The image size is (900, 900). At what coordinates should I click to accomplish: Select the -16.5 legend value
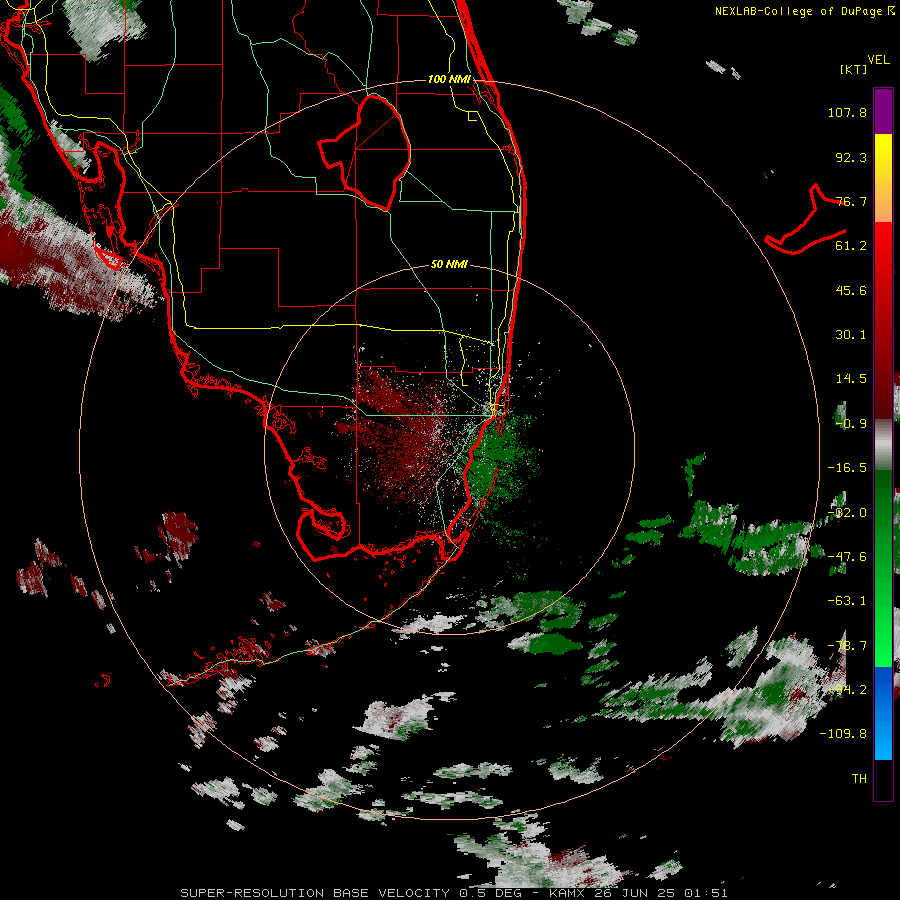(x=847, y=468)
